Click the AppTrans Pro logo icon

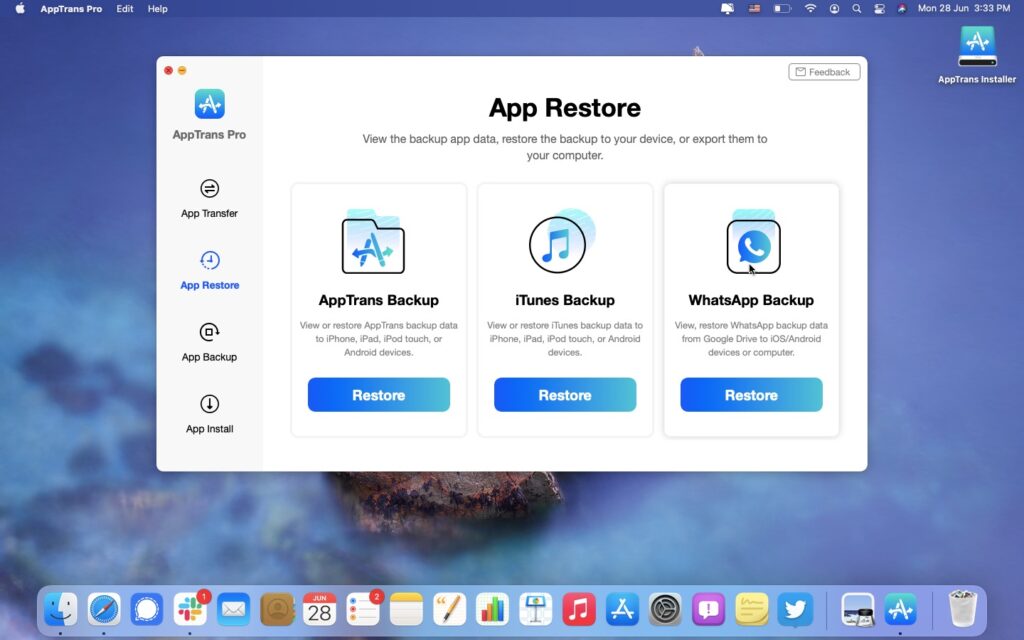[x=209, y=103]
